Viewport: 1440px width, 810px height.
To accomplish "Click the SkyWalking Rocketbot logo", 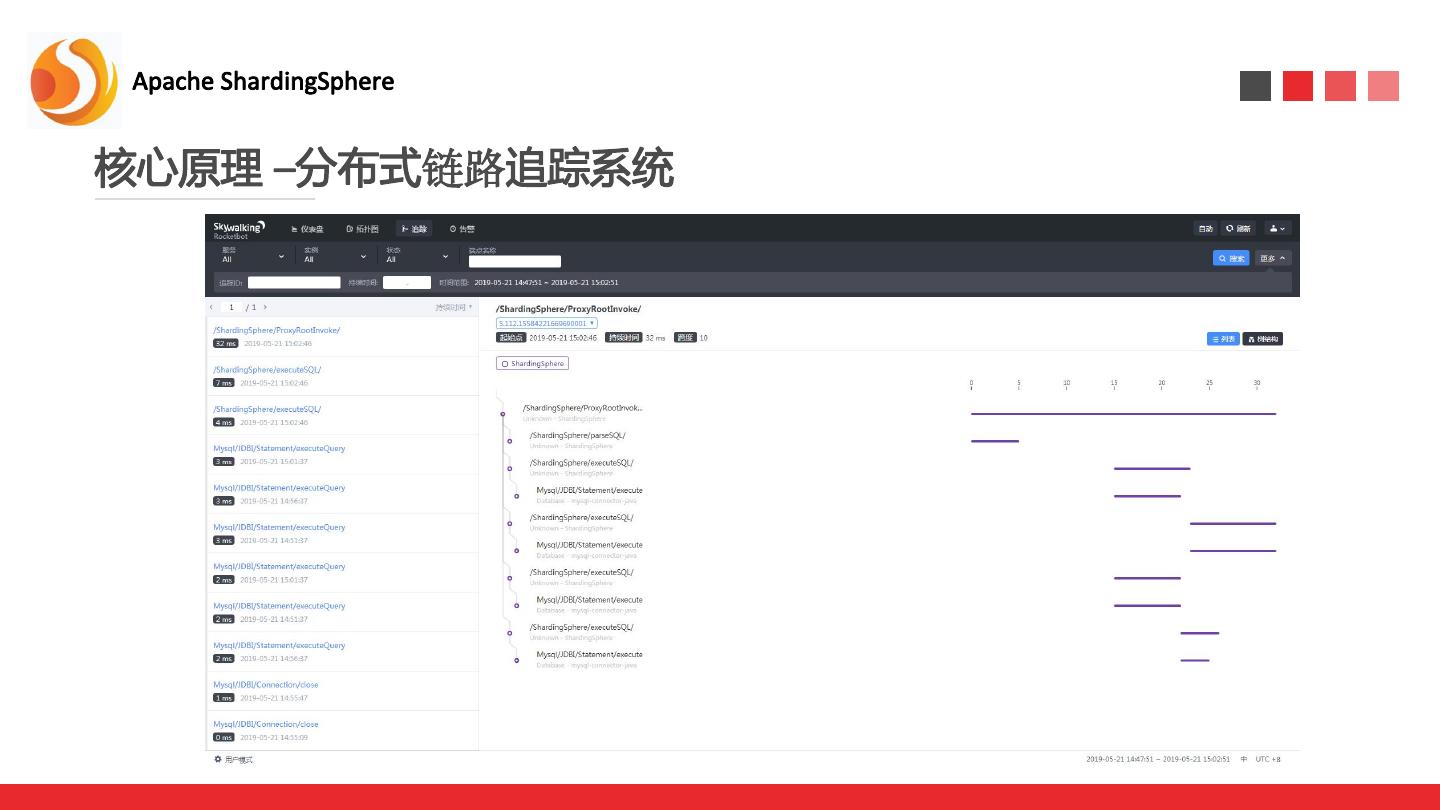I will [x=239, y=230].
